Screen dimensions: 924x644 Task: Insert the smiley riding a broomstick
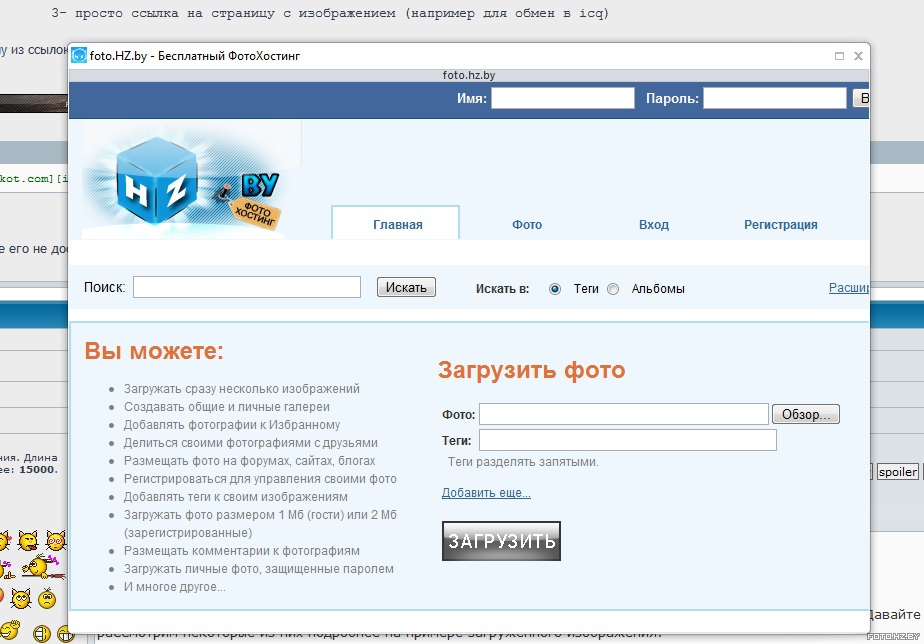43,567
